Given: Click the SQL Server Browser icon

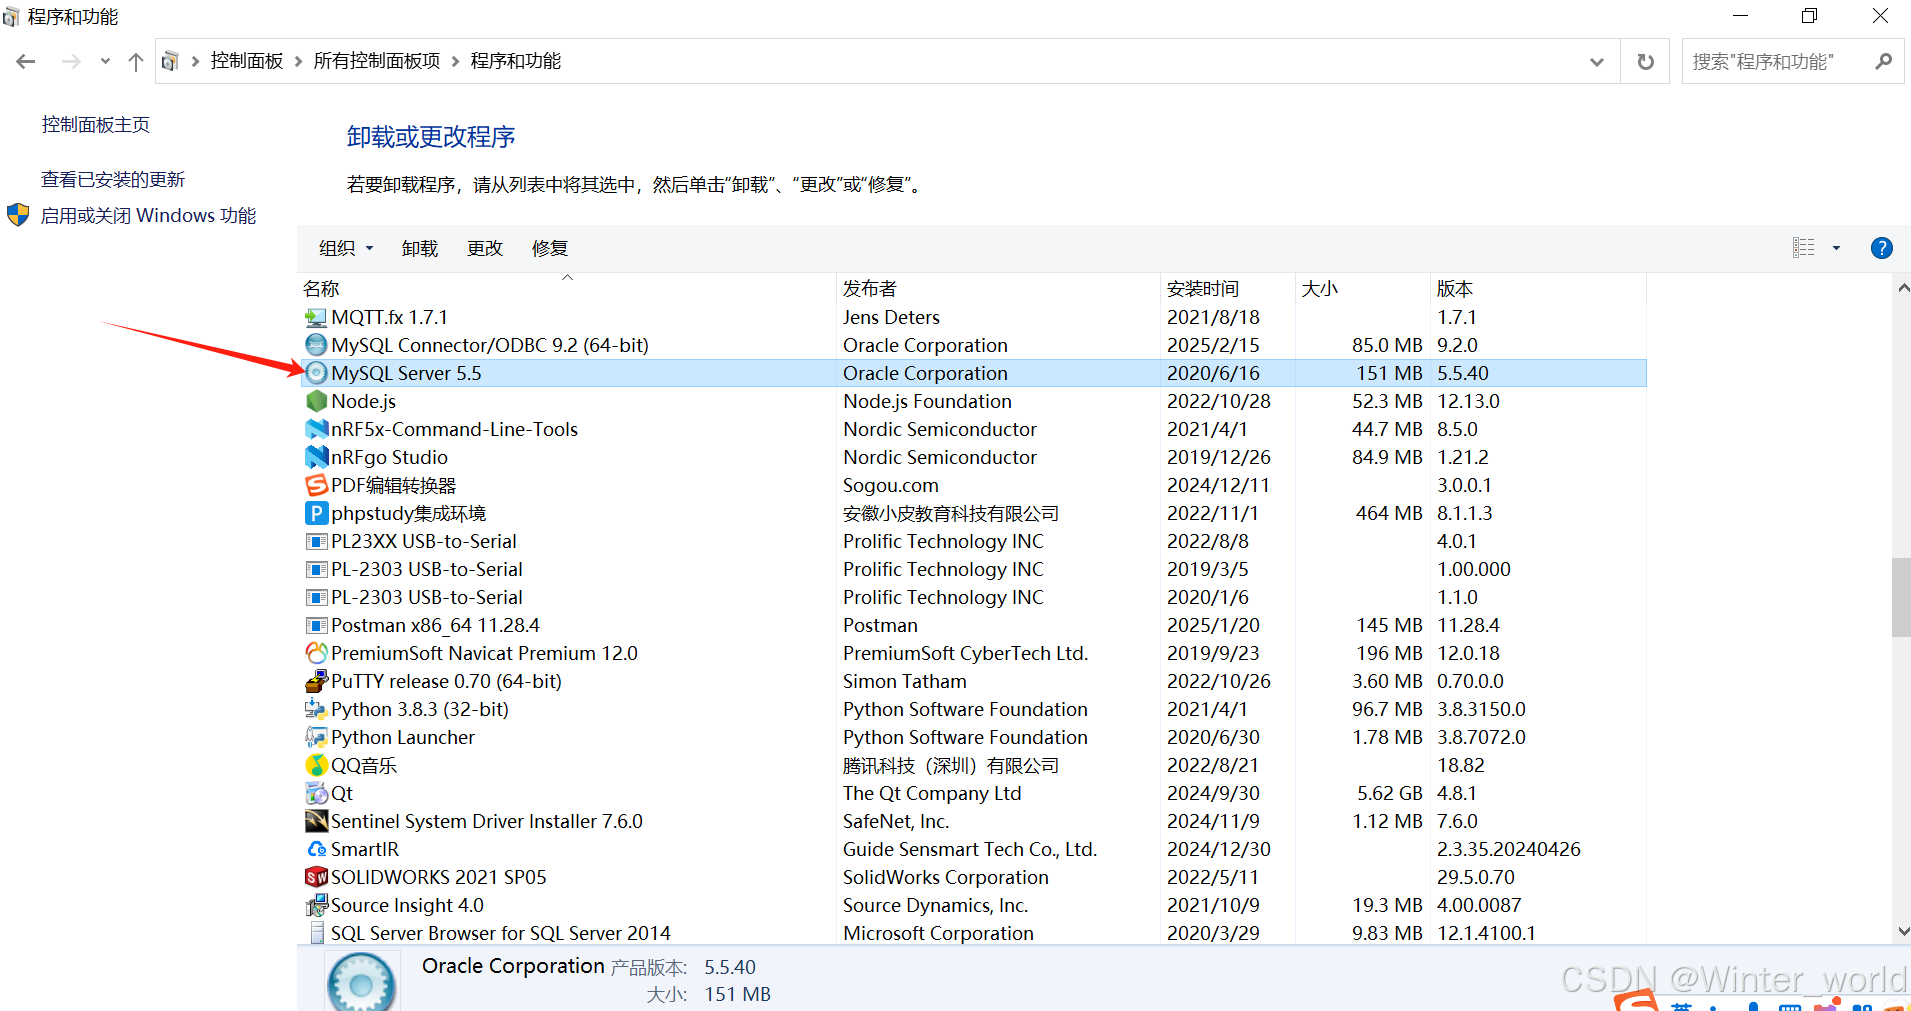Looking at the screenshot, I should tap(316, 933).
